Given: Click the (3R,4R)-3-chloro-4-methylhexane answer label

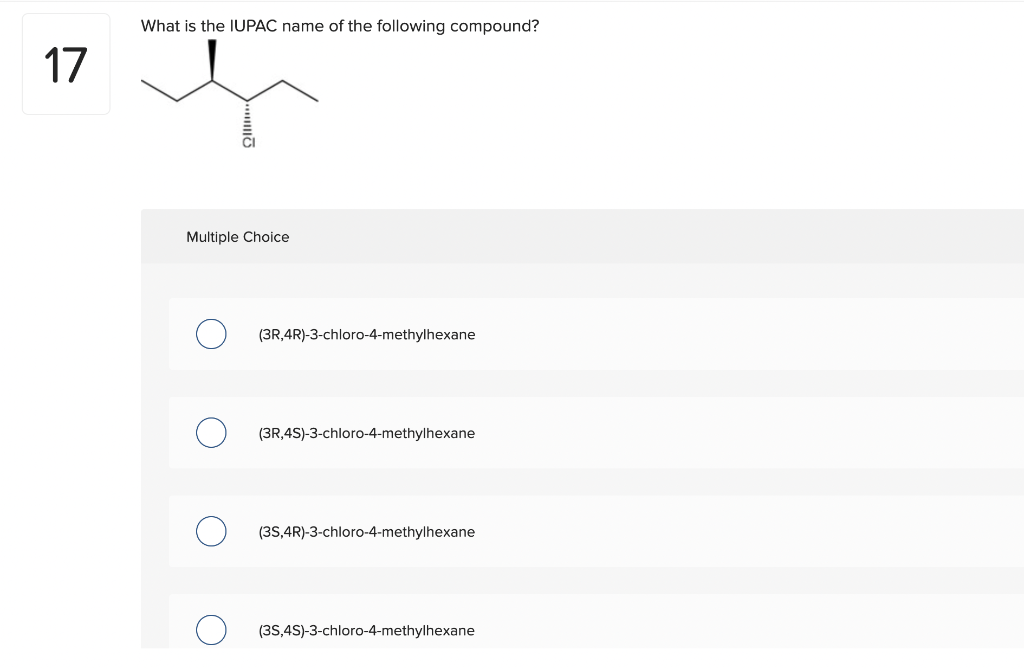Looking at the screenshot, I should [x=367, y=334].
